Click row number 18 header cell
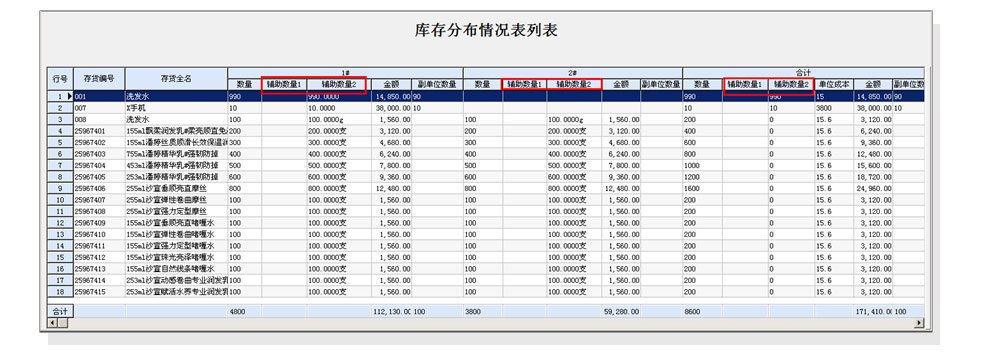Image resolution: width=1000 pixels, height=362 pixels. [x=61, y=291]
